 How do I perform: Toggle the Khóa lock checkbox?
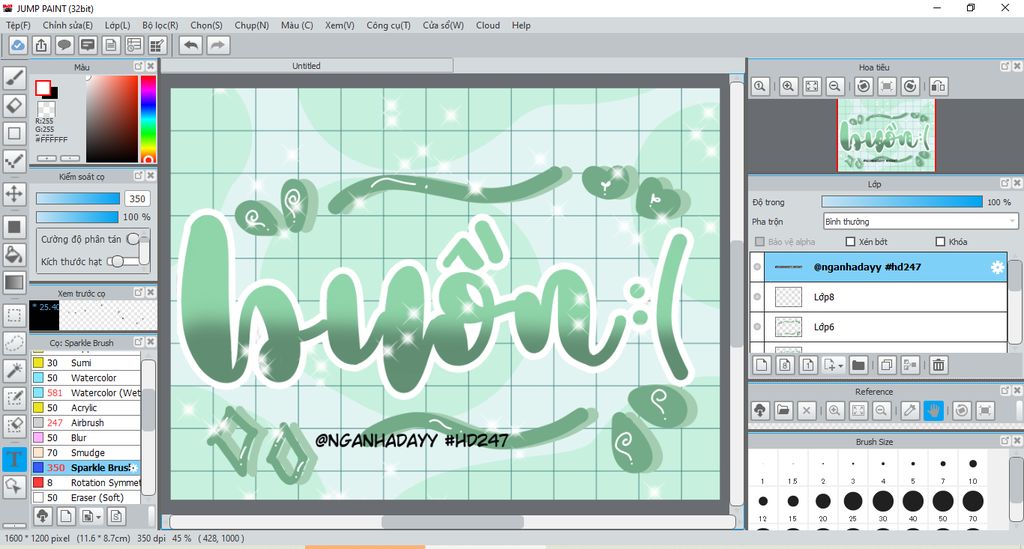point(940,242)
